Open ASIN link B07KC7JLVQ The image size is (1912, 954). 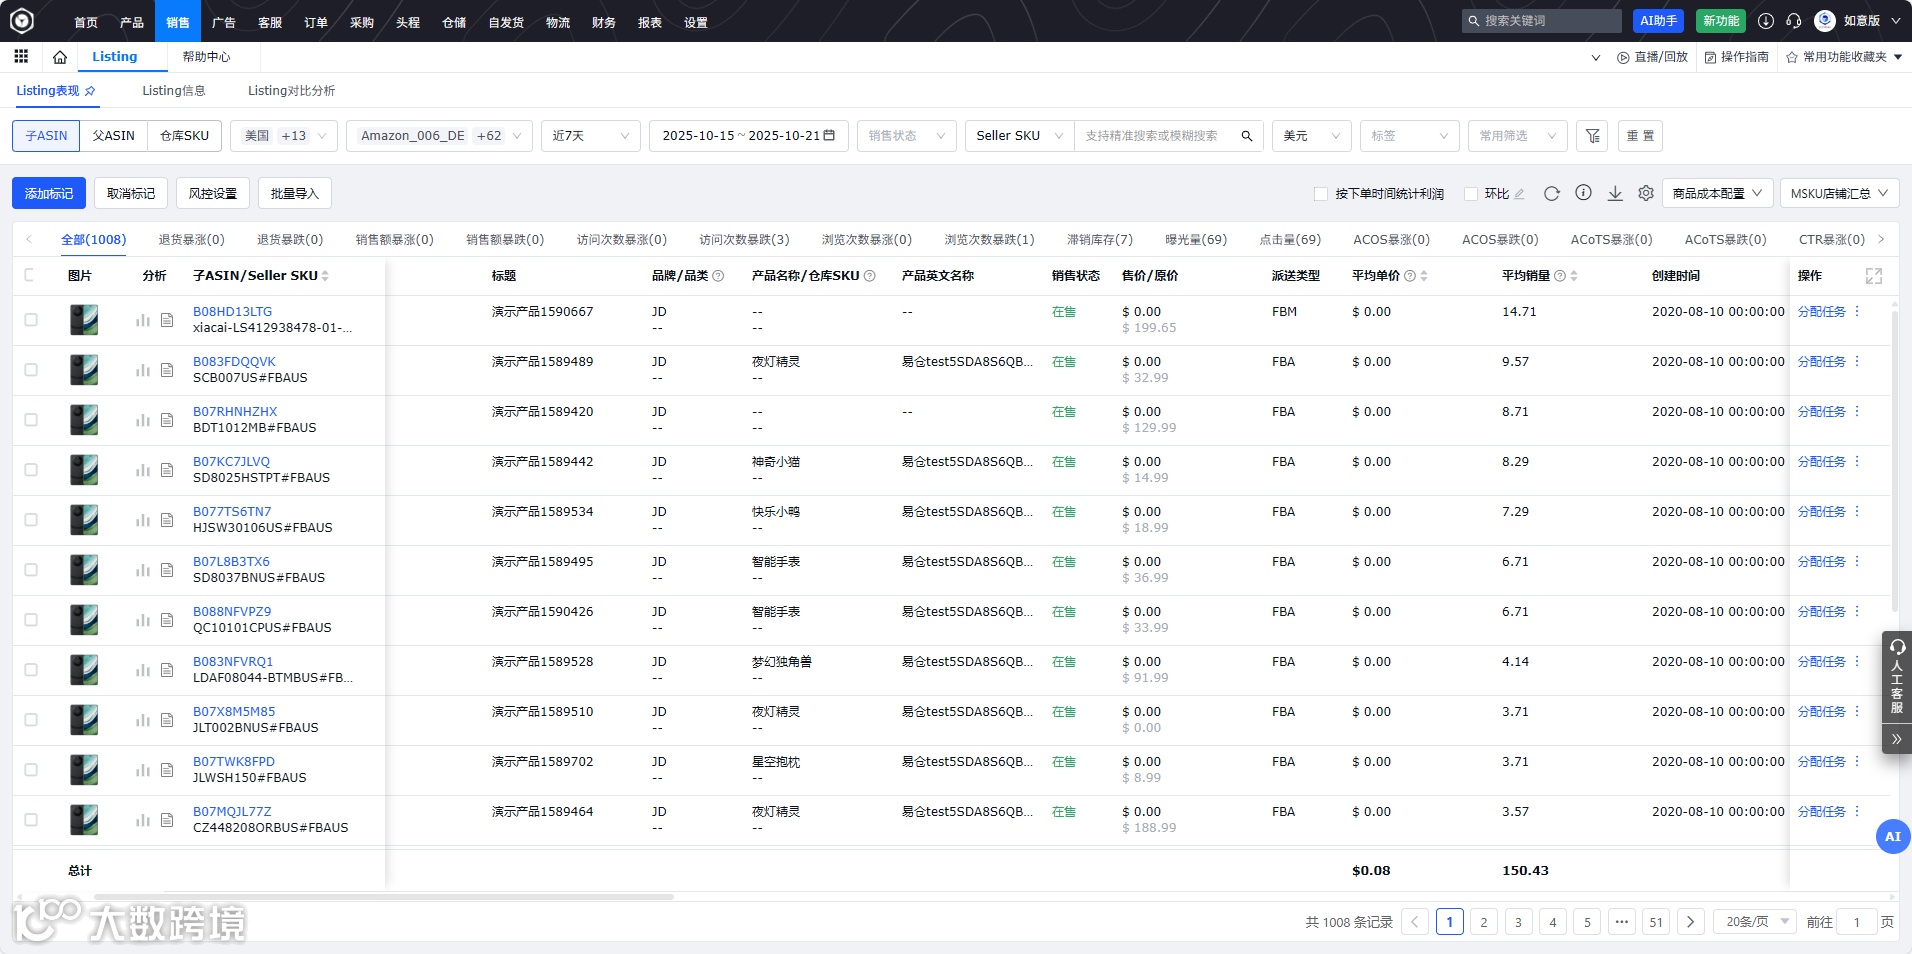(x=231, y=462)
